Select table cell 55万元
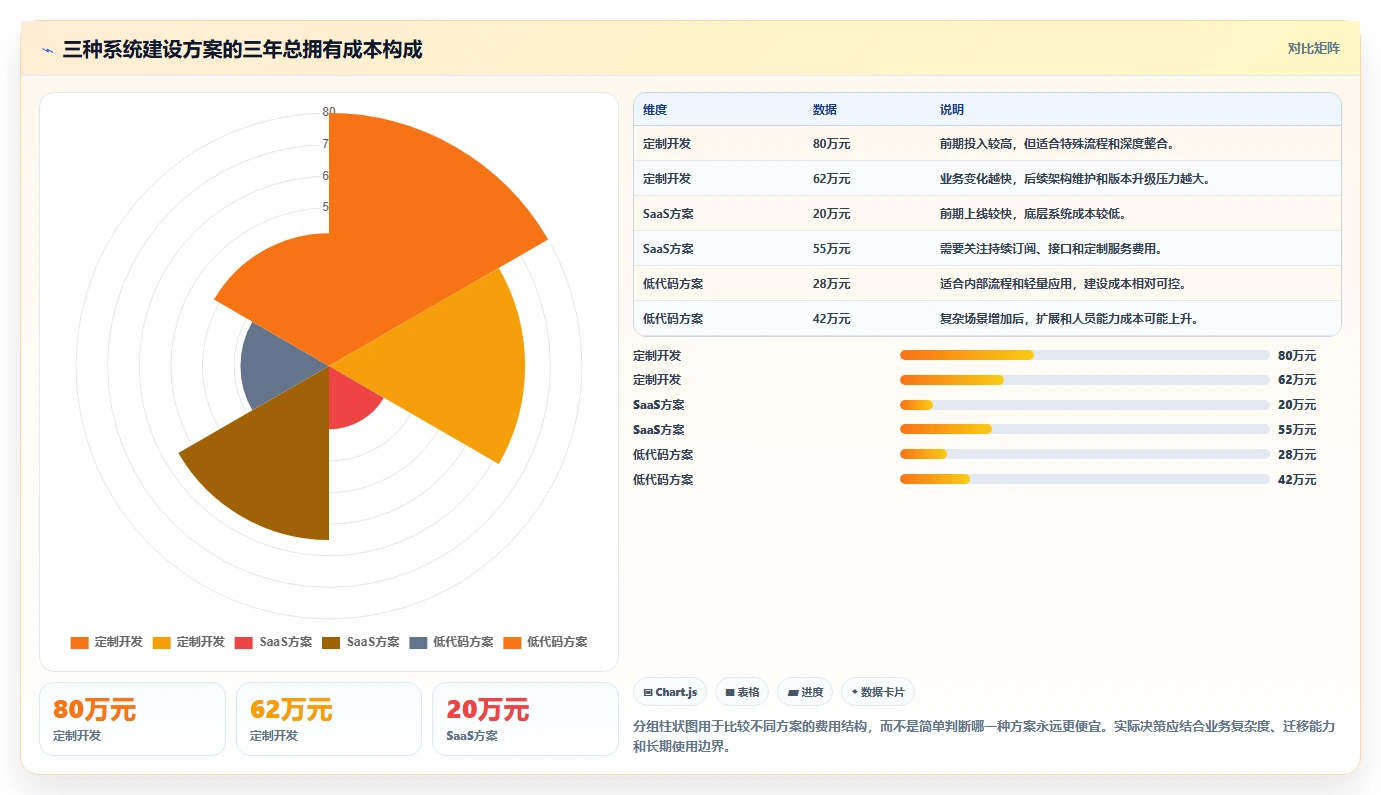1381x795 pixels. click(832, 249)
